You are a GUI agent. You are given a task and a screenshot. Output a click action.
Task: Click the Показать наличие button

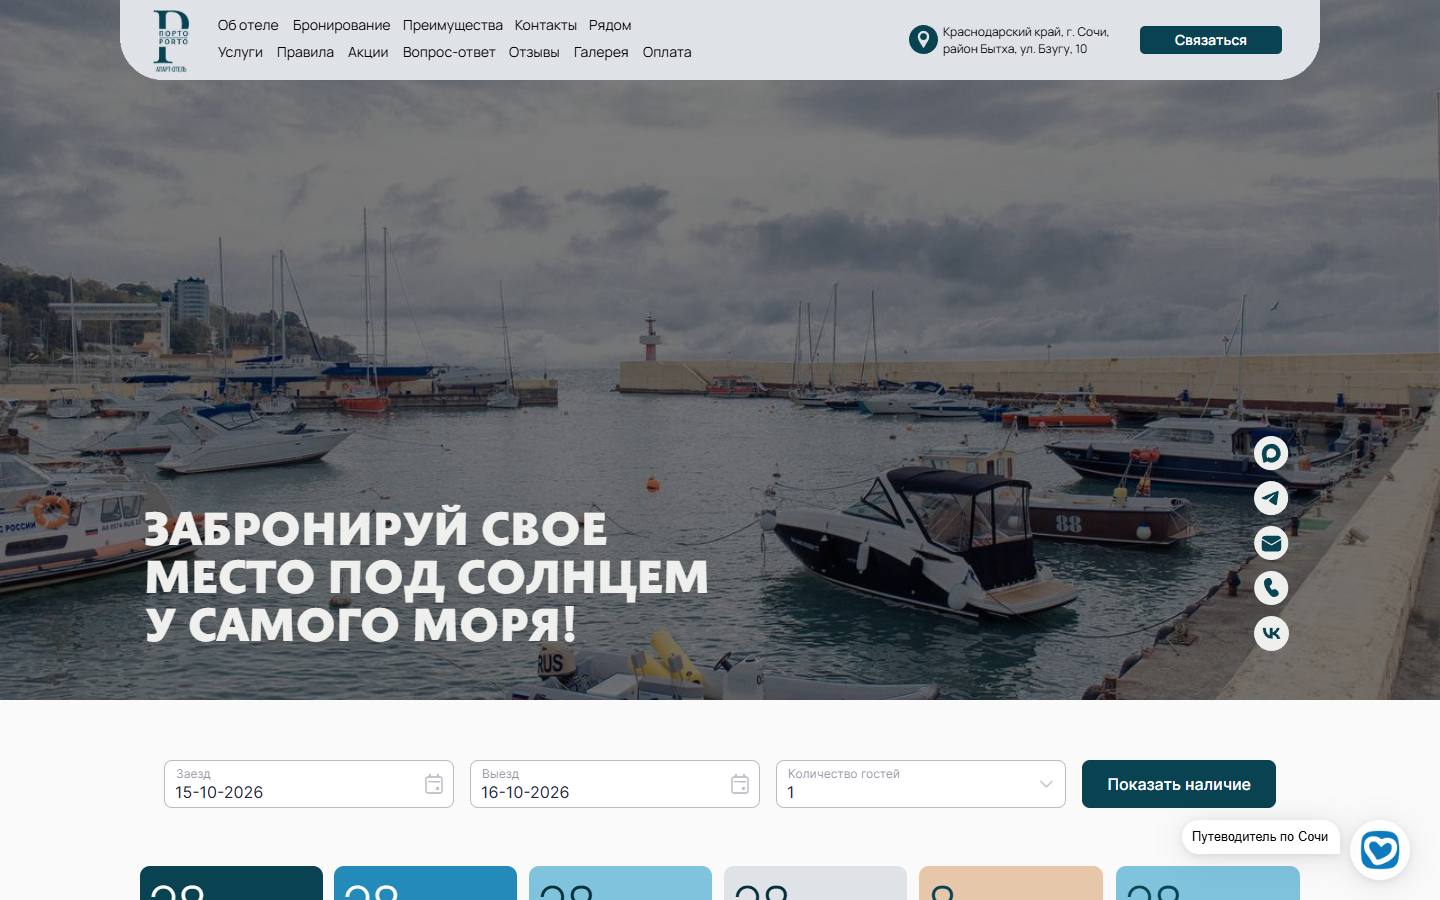(1179, 784)
